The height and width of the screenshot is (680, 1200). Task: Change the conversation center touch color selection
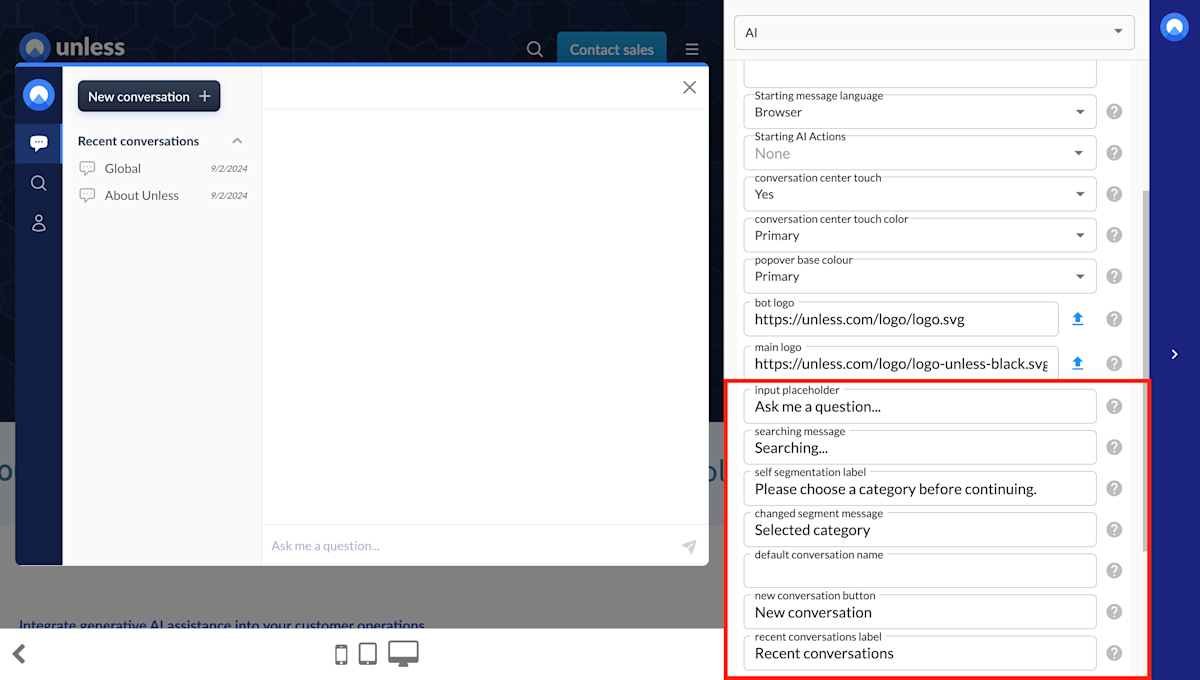click(x=918, y=234)
